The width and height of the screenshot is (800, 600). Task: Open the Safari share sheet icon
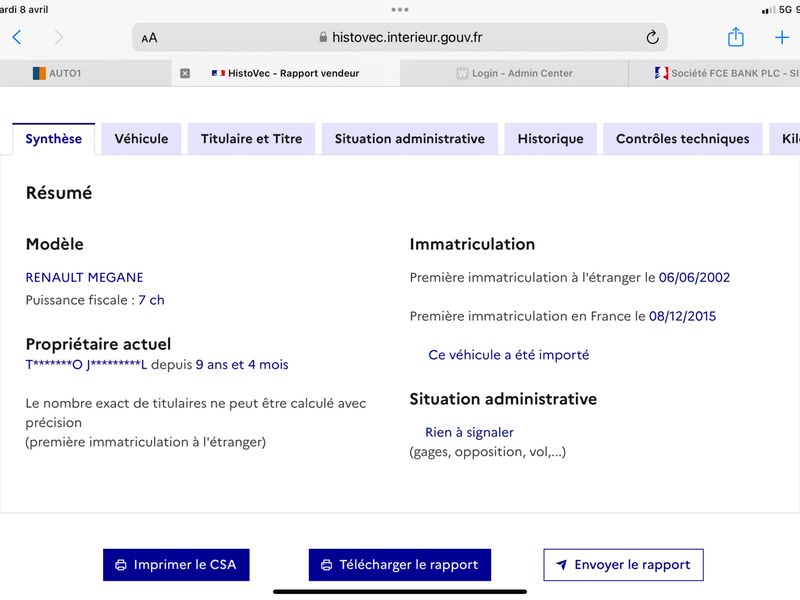735,37
